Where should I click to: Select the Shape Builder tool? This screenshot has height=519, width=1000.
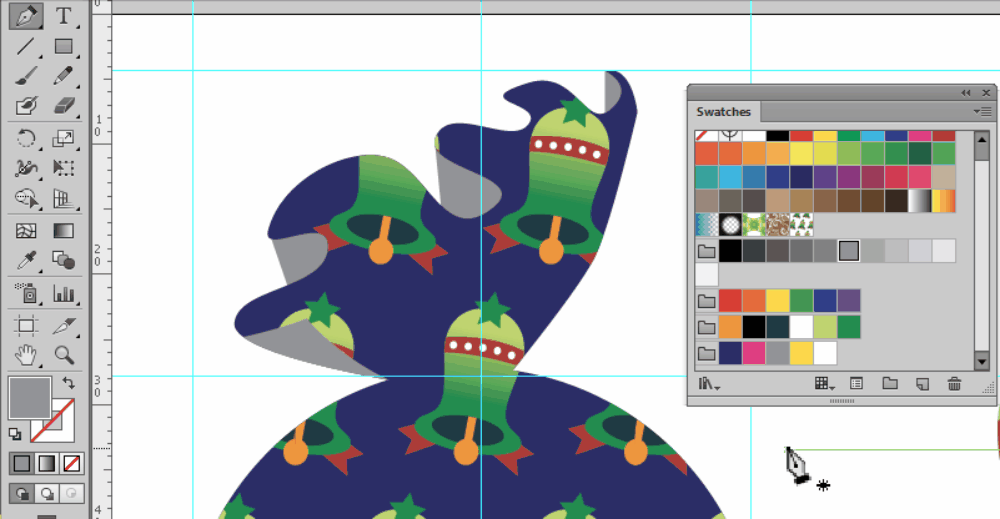click(x=26, y=198)
